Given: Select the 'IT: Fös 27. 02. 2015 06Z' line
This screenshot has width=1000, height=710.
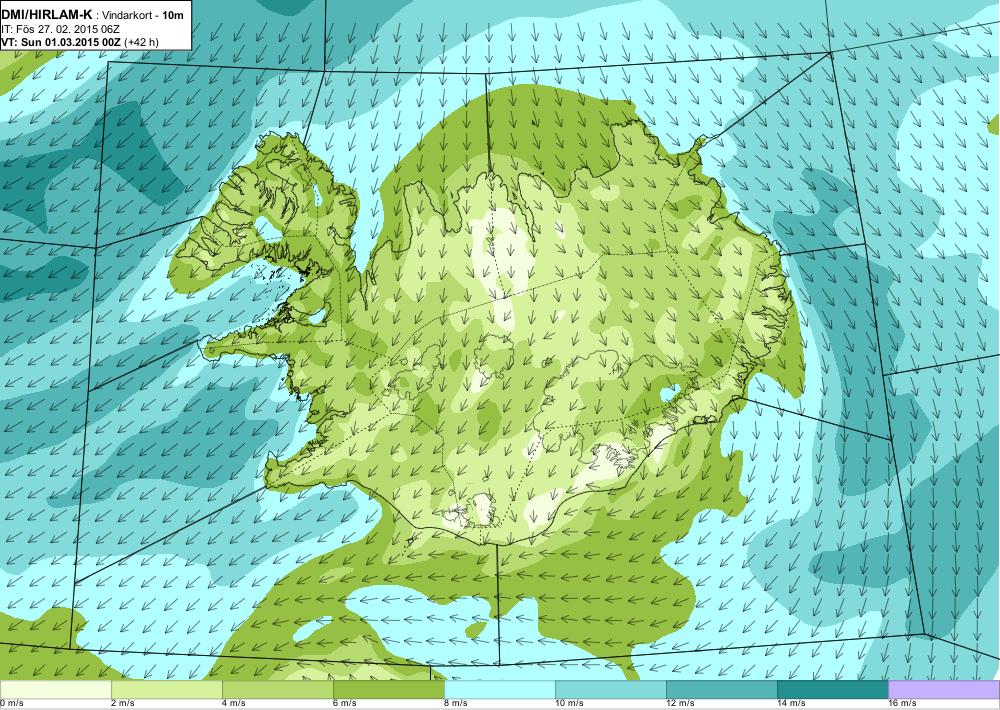Looking at the screenshot, I should 61,29.
